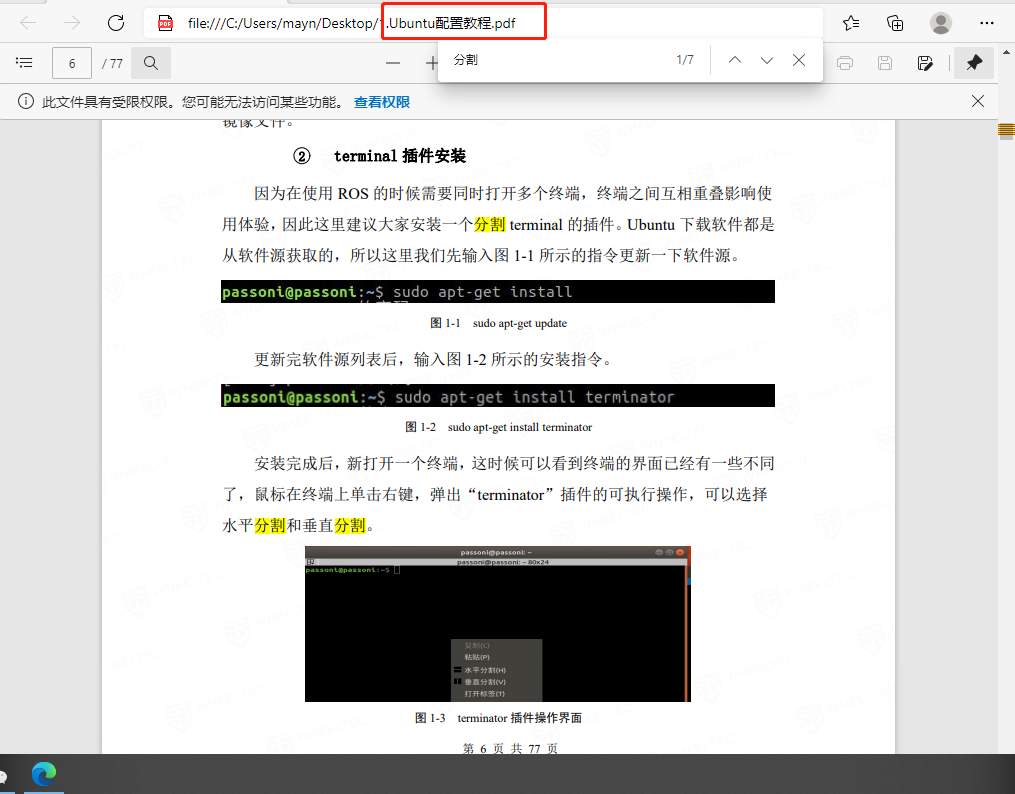Click the scrollbar up arrow
The image size is (1015, 794).
1007,52
